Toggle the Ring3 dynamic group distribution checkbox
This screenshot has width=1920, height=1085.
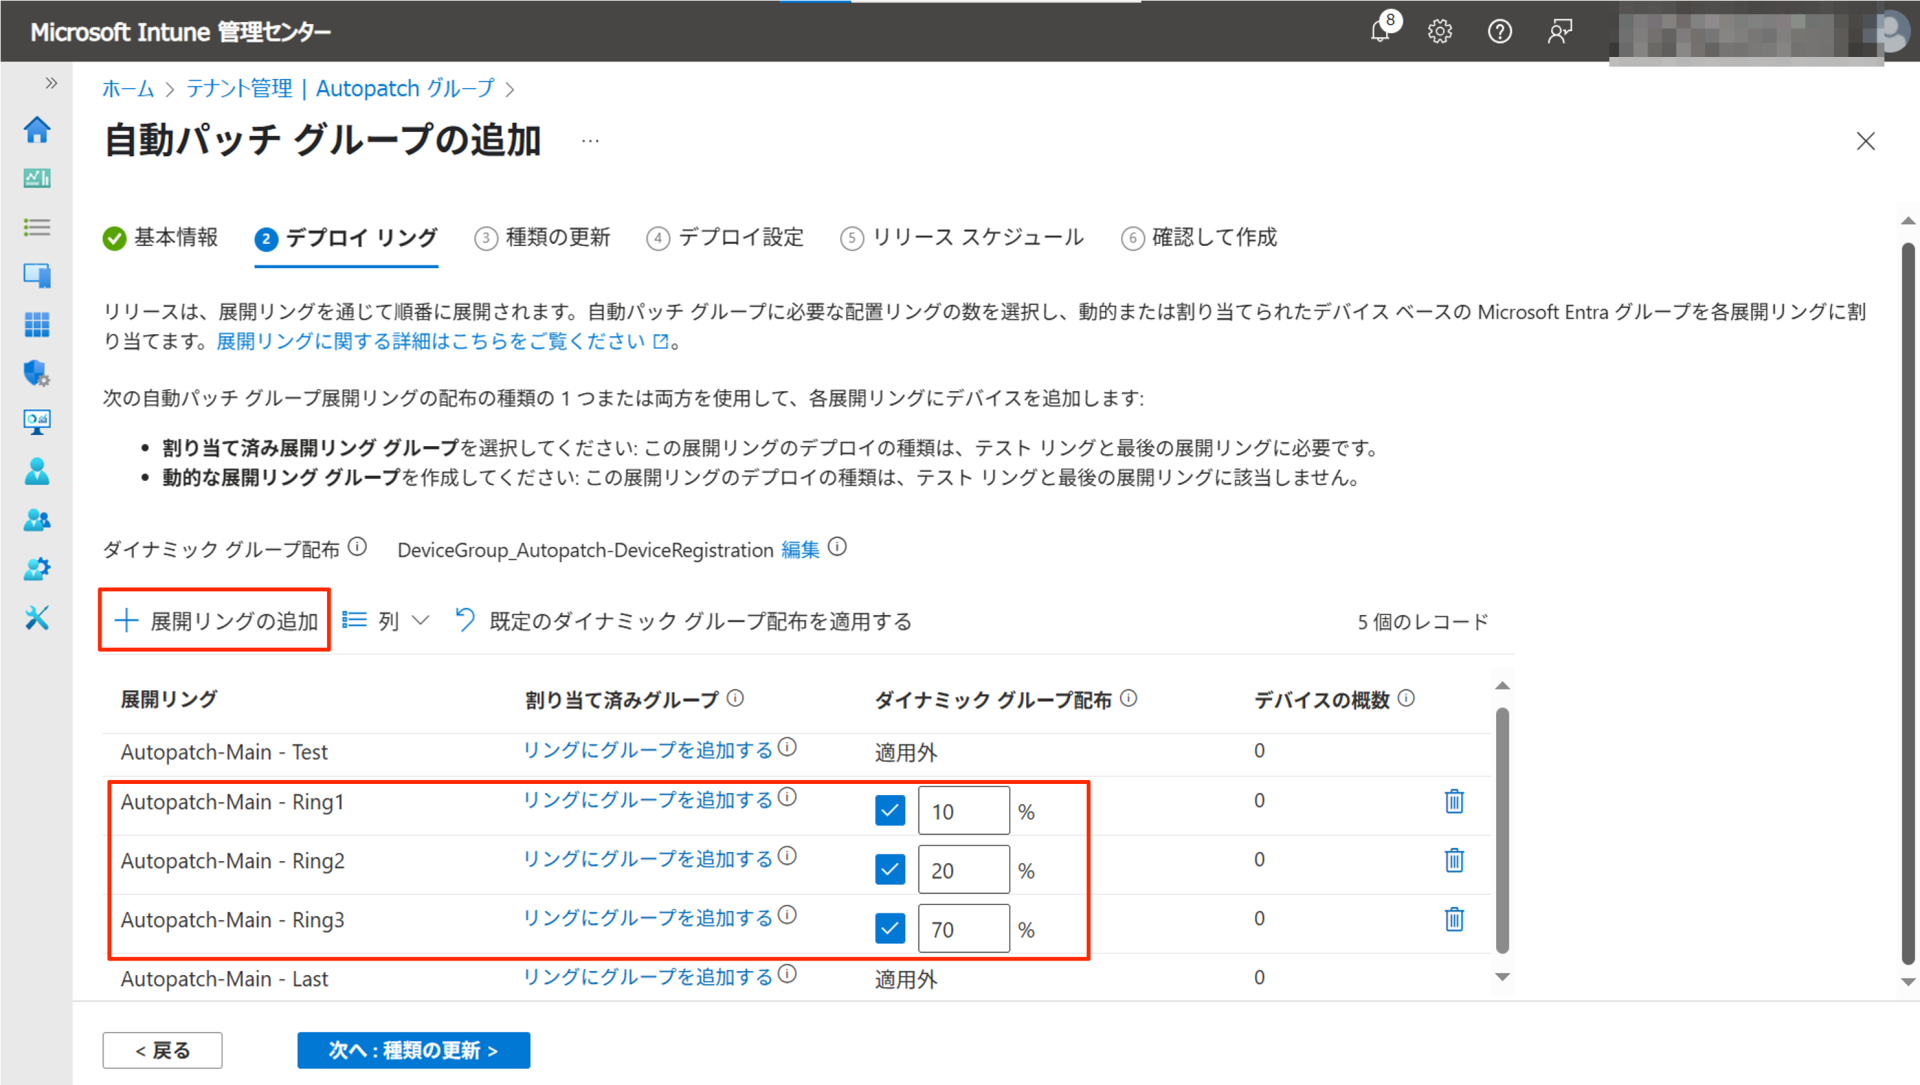[x=889, y=928]
